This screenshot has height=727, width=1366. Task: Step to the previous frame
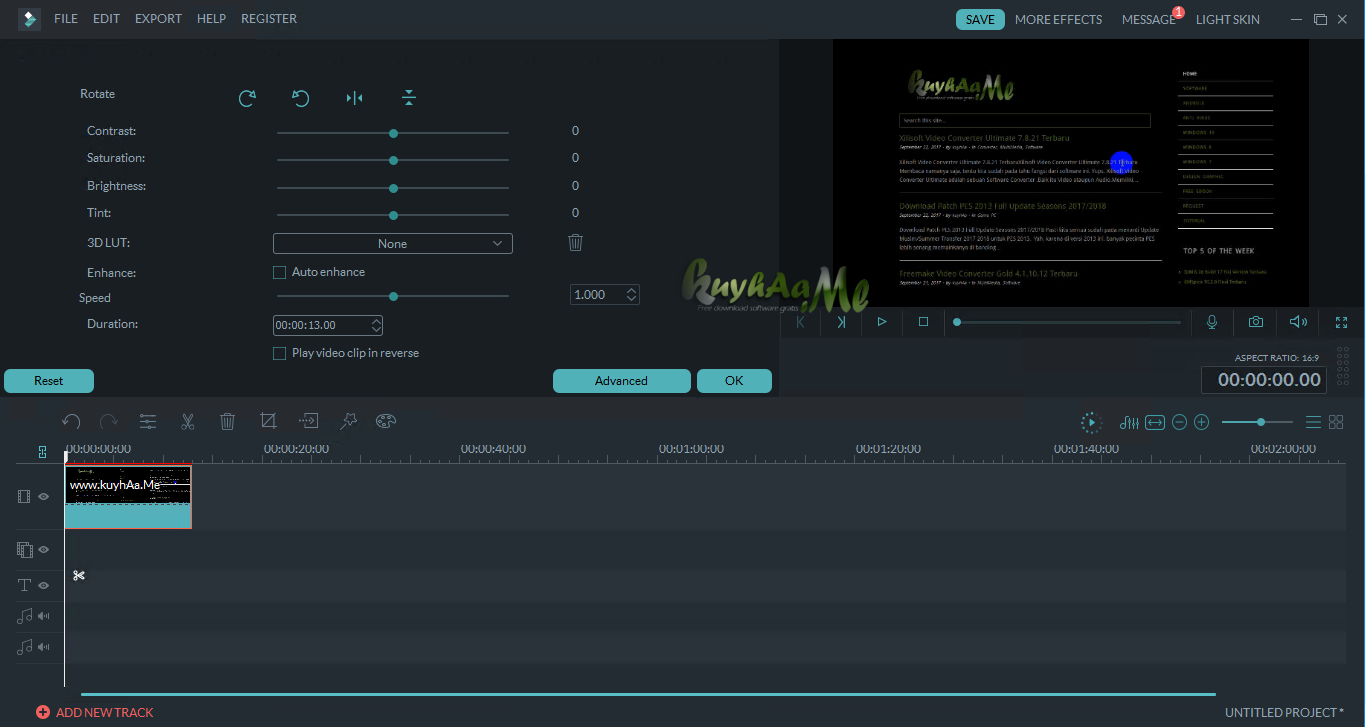point(800,322)
